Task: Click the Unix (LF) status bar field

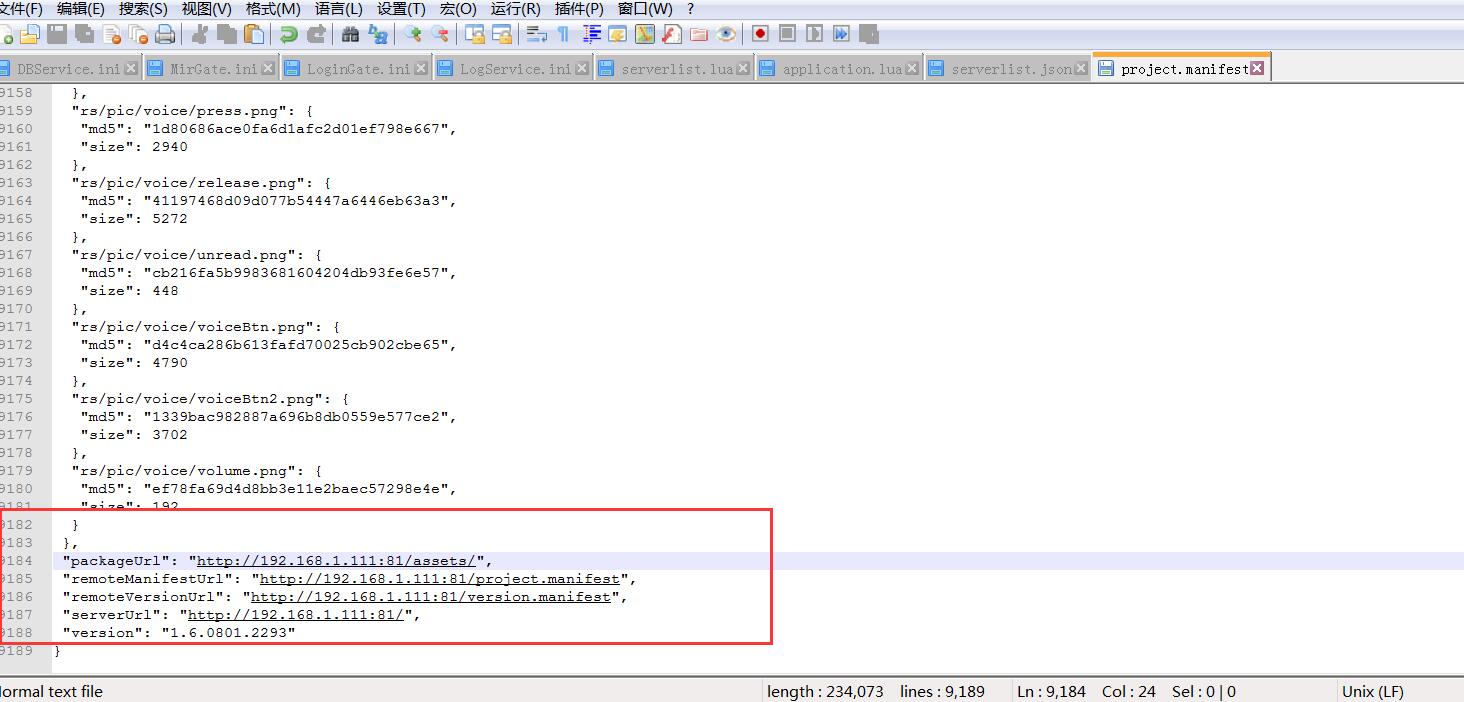Action: (1372, 692)
